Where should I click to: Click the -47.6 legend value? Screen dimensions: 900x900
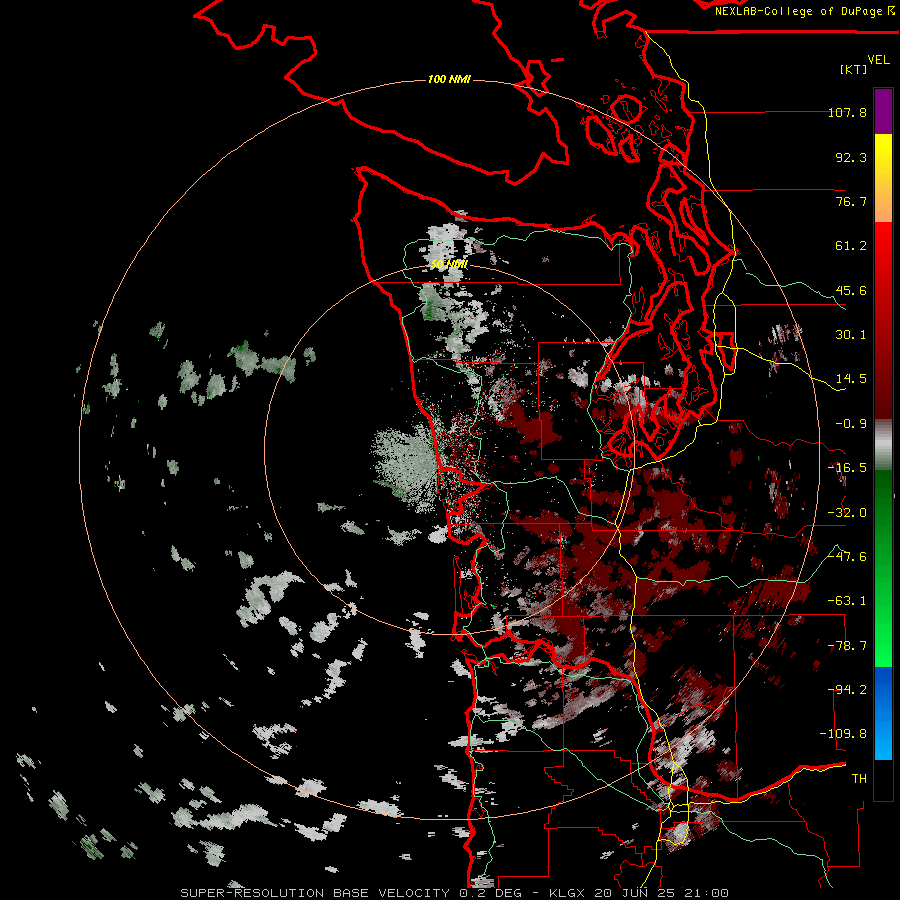pyautogui.click(x=847, y=557)
